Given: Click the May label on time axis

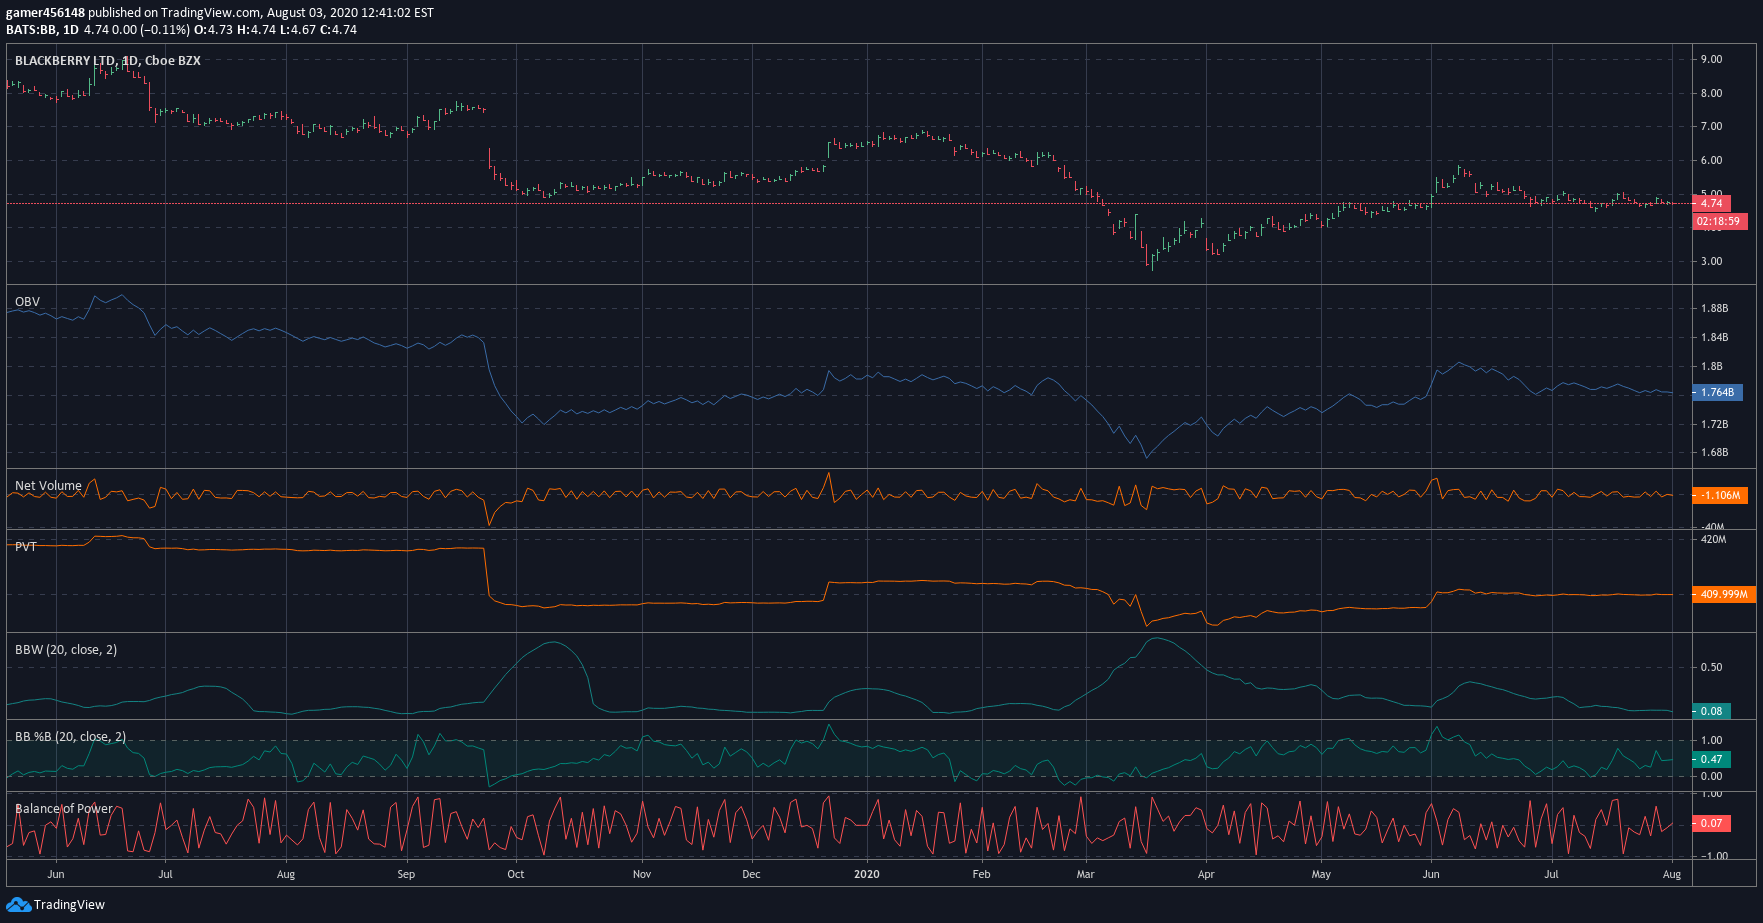Looking at the screenshot, I should pos(1321,874).
